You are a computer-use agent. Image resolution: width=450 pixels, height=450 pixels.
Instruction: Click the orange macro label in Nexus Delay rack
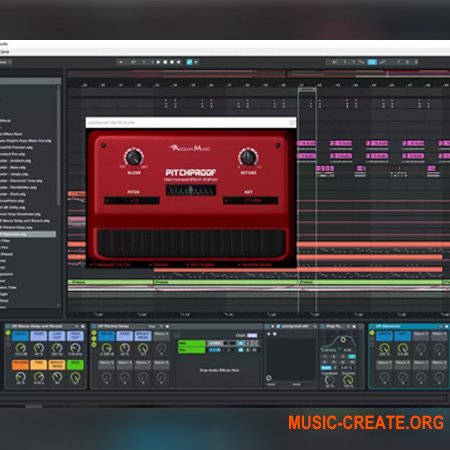coord(20,365)
